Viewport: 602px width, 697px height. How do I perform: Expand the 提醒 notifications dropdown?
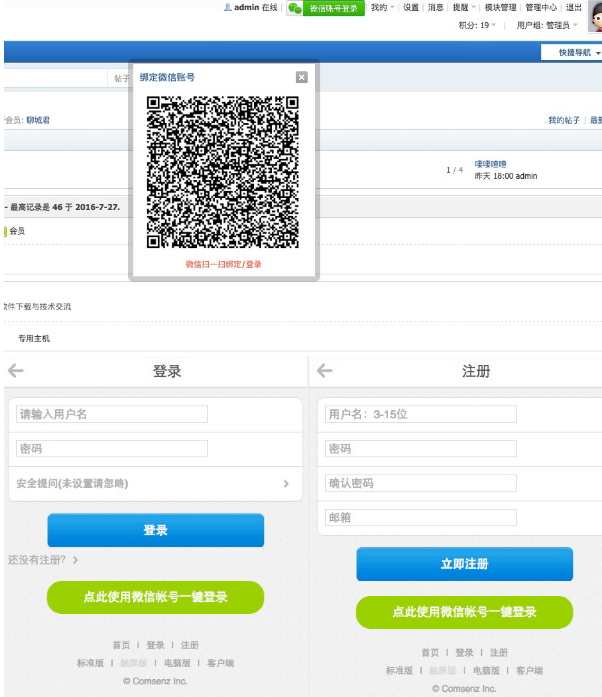pyautogui.click(x=464, y=8)
